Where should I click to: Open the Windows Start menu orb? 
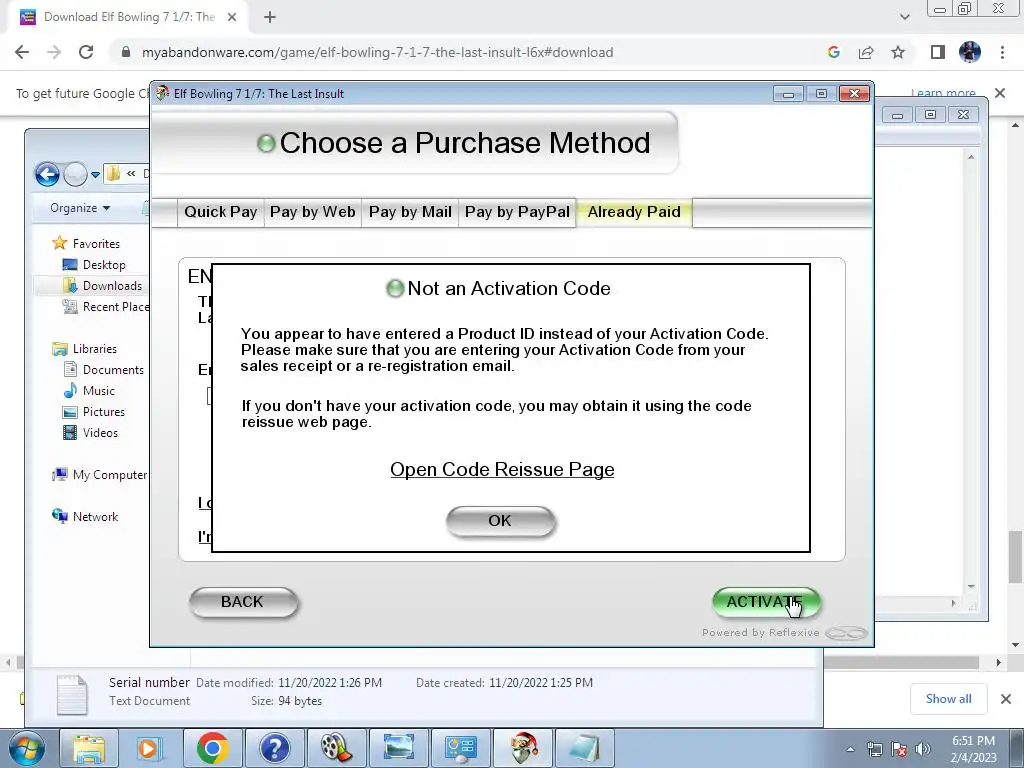click(x=26, y=748)
